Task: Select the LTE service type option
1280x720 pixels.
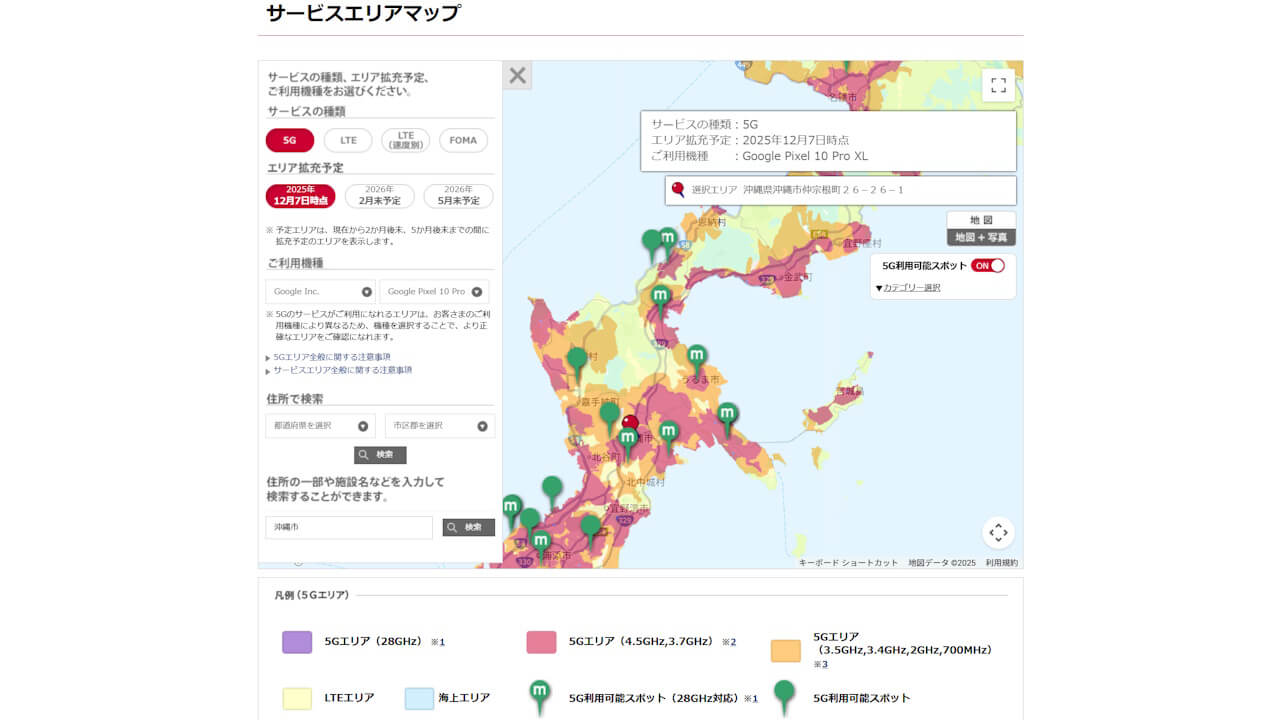Action: [347, 140]
